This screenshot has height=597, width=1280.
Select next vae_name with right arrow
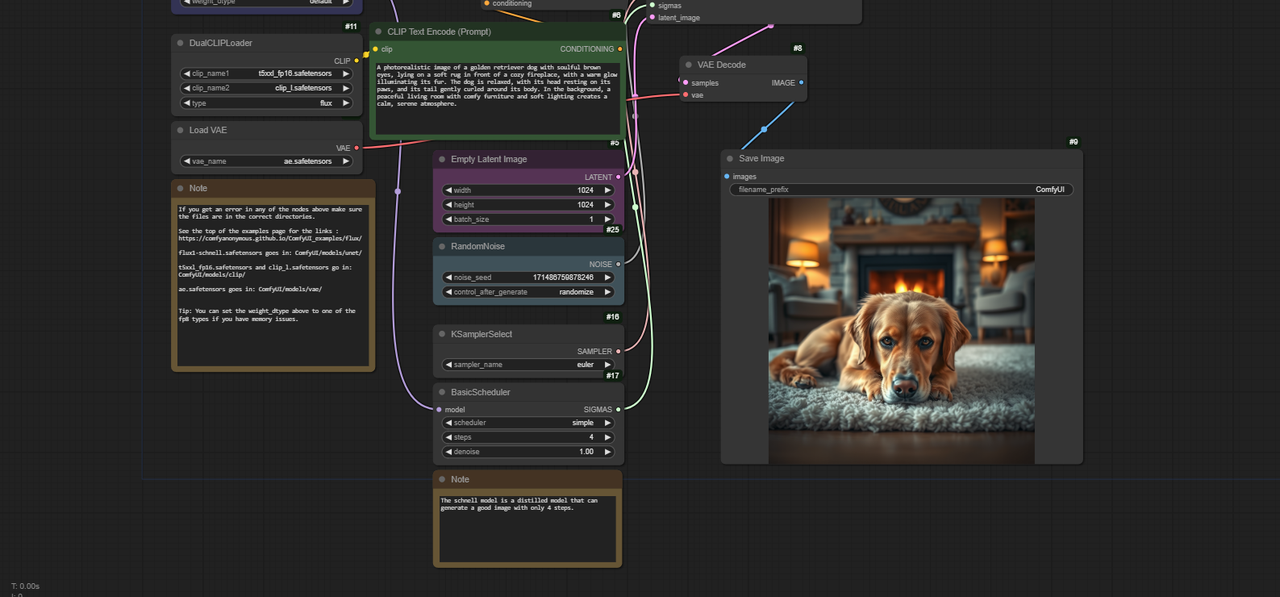pos(346,161)
